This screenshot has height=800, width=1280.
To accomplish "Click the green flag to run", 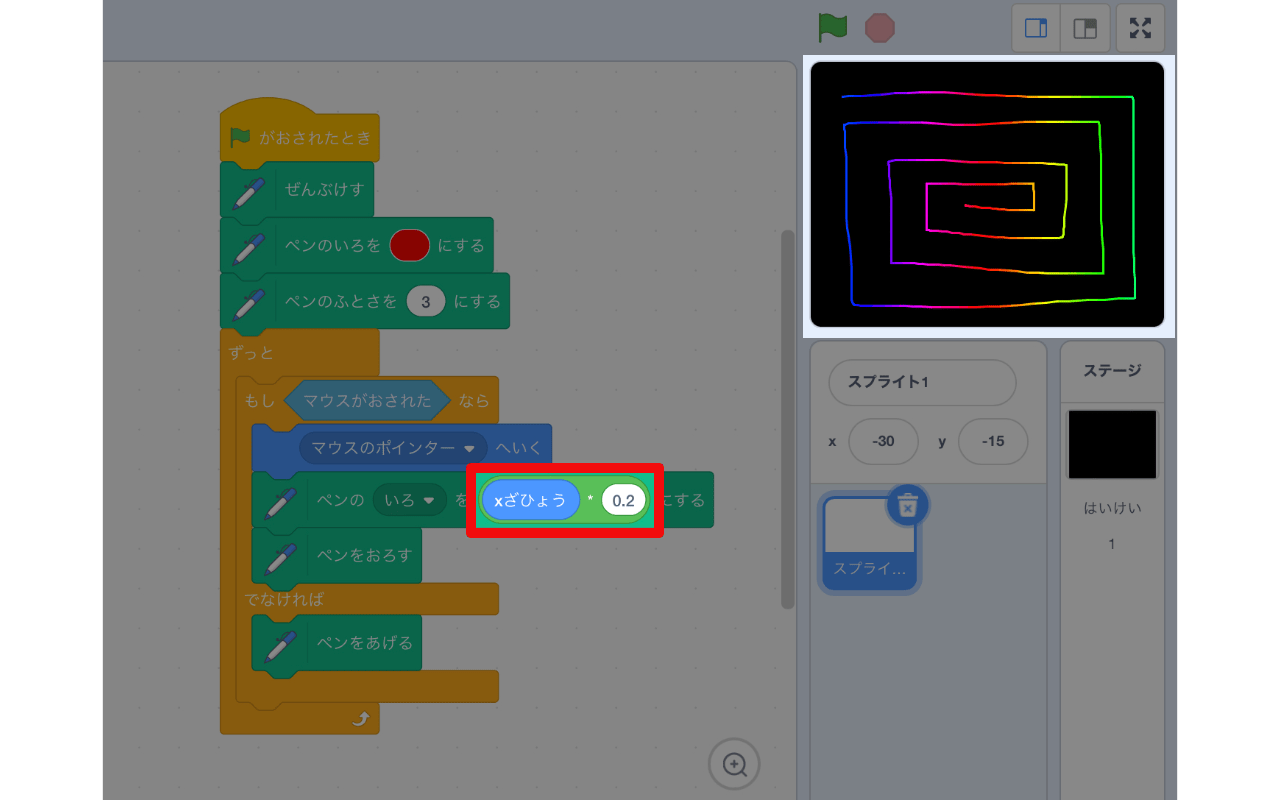I will (x=832, y=27).
